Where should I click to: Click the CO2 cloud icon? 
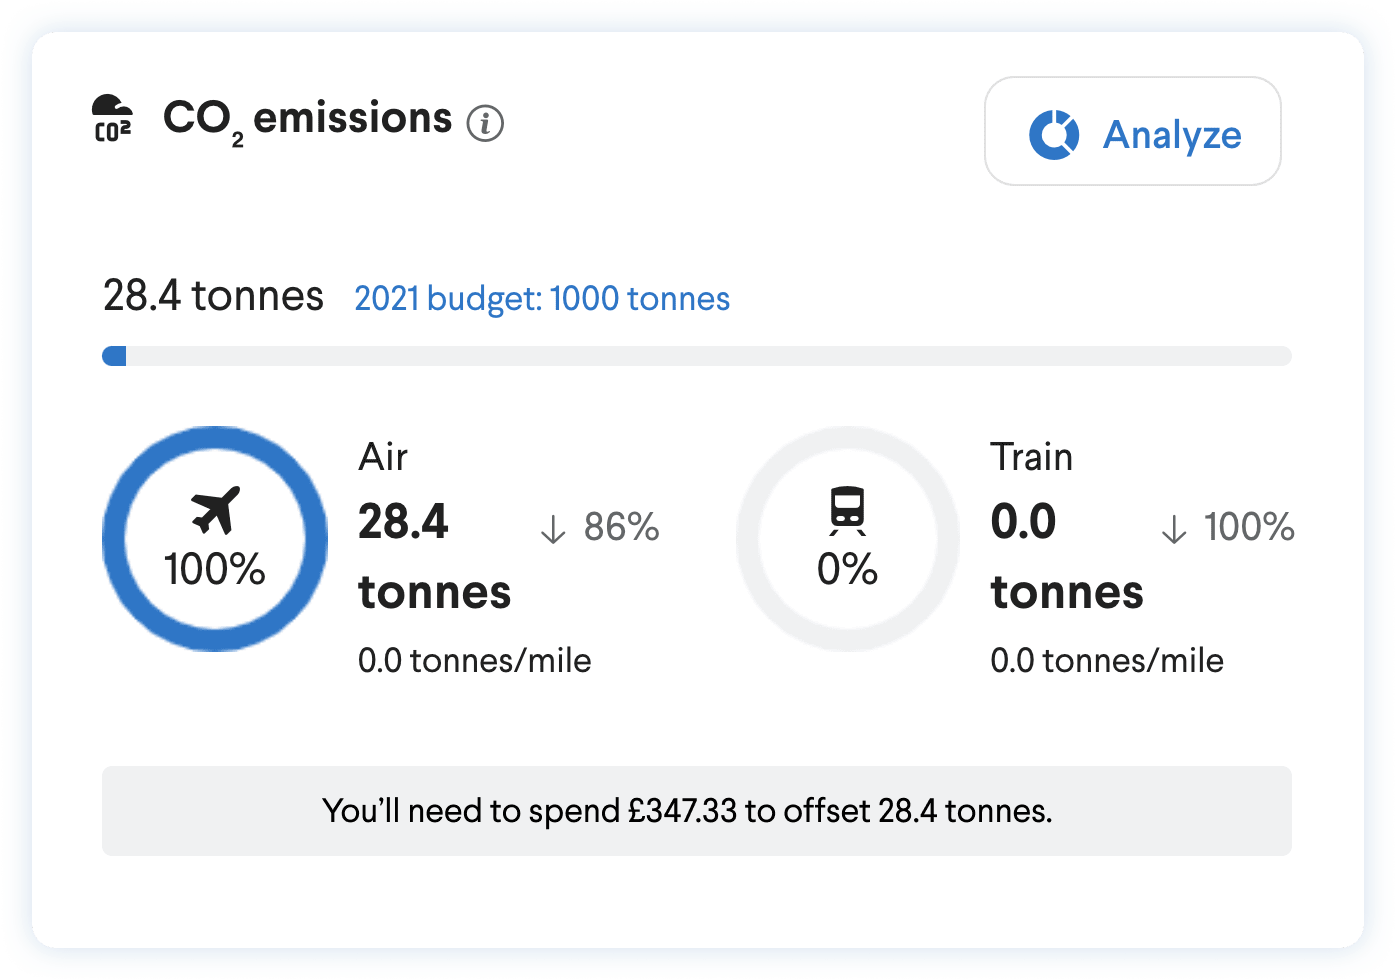(x=112, y=119)
